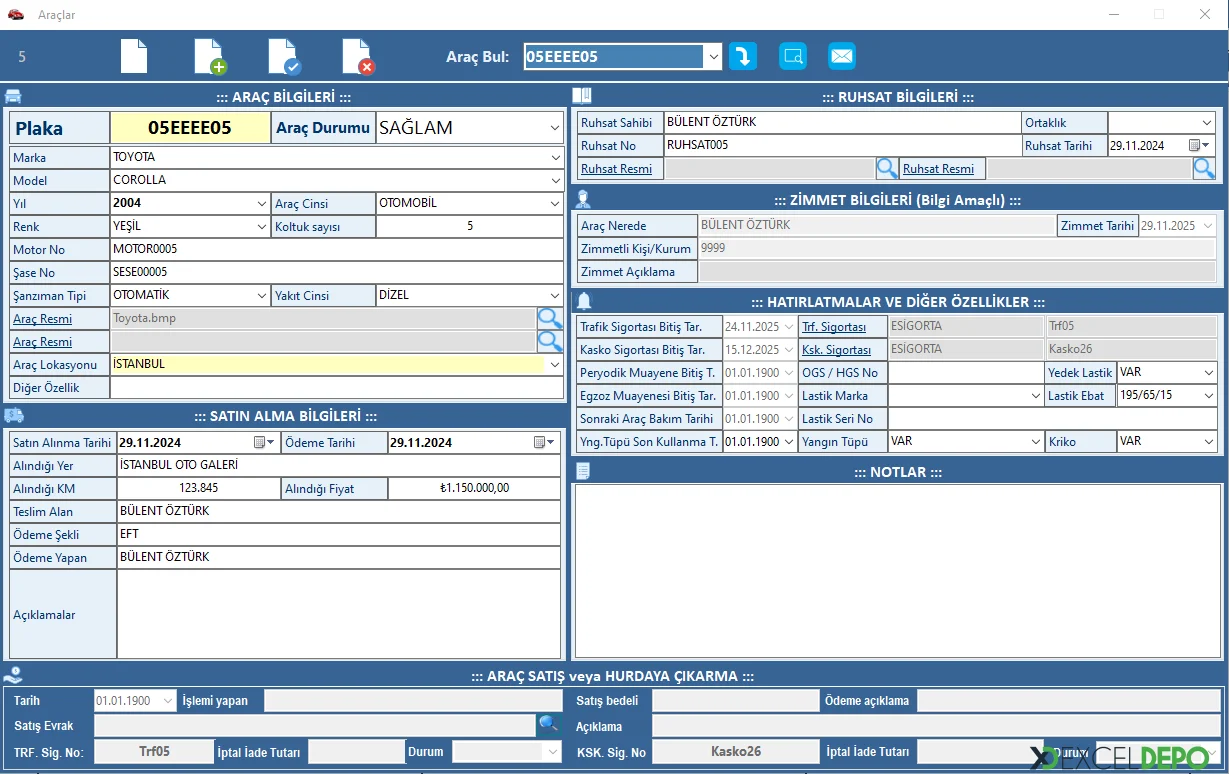Open the Ruhsat Tarihi calendar picker
The width and height of the screenshot is (1229, 774).
pos(1198,146)
